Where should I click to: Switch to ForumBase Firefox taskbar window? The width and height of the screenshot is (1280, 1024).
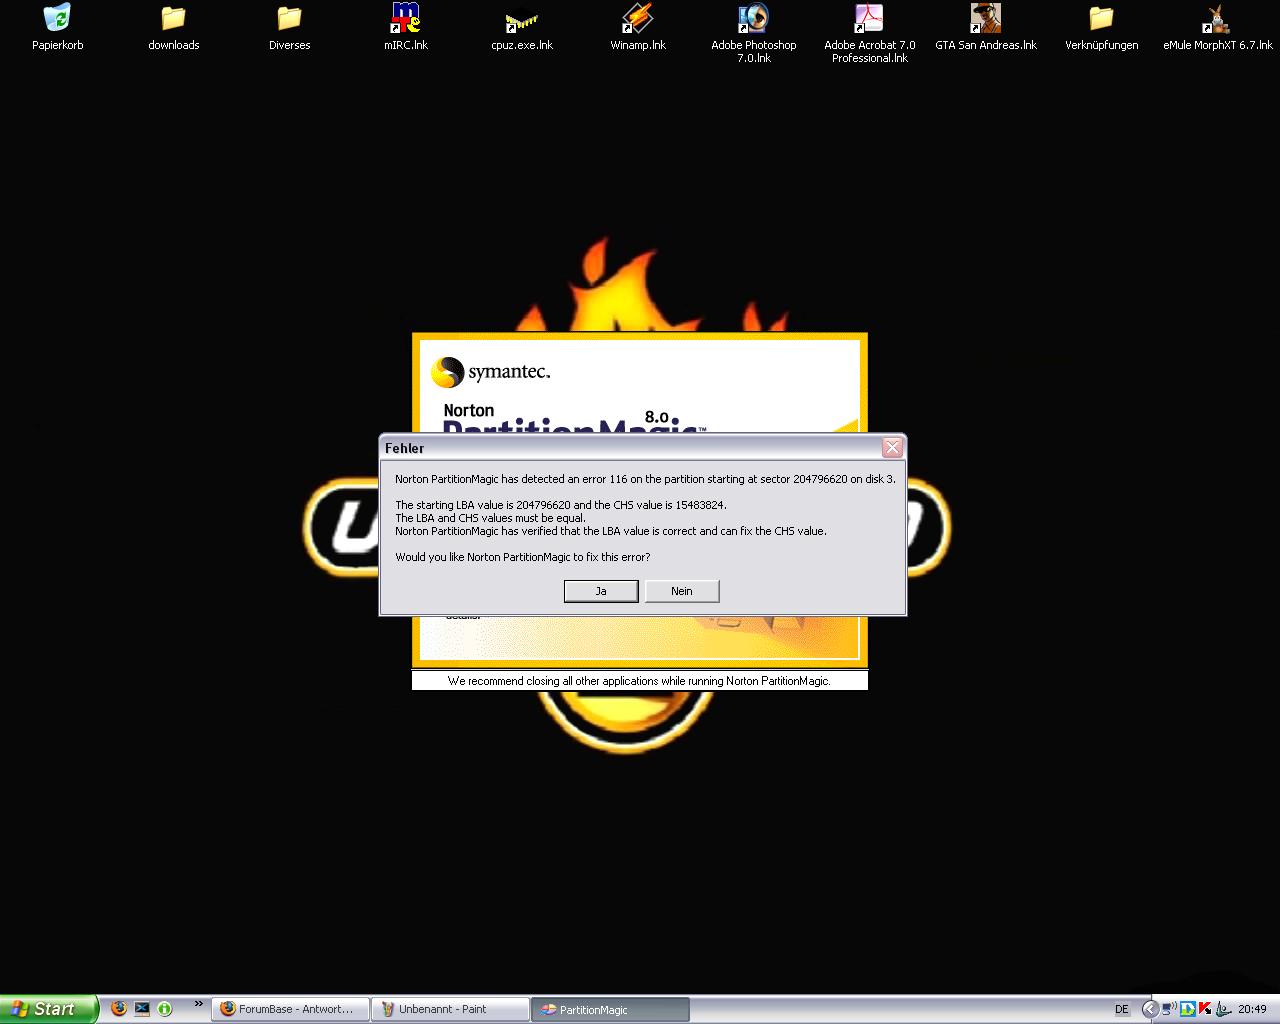[x=290, y=1009]
